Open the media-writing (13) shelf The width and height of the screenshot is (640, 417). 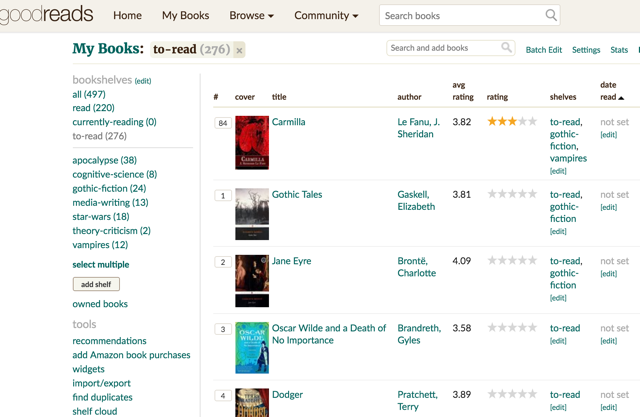[x=110, y=202]
